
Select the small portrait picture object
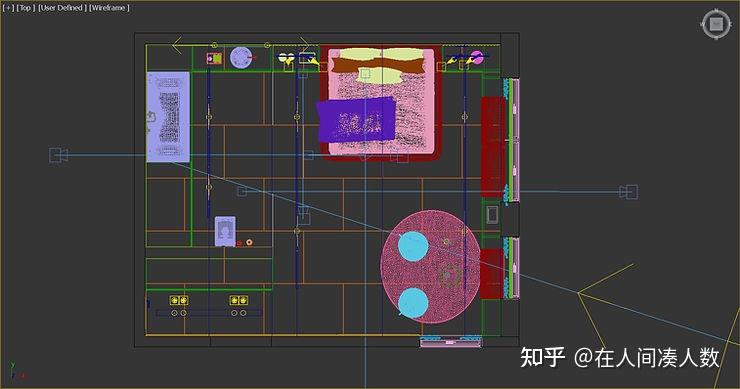pyautogui.click(x=225, y=231)
